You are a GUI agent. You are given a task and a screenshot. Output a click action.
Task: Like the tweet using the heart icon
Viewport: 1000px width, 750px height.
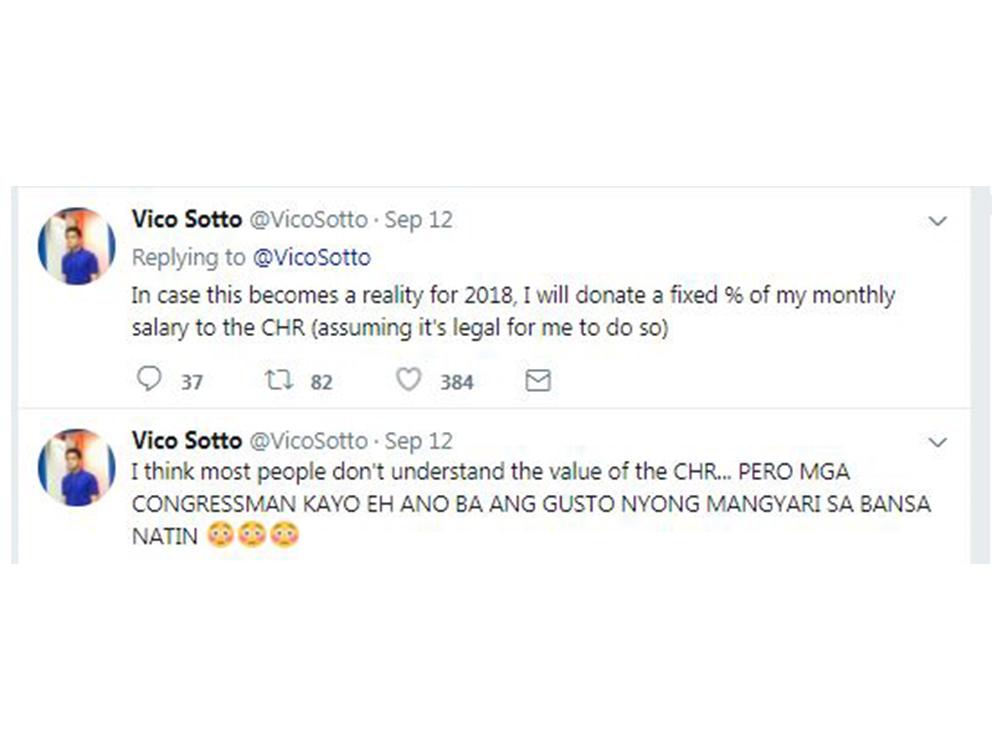coord(408,380)
